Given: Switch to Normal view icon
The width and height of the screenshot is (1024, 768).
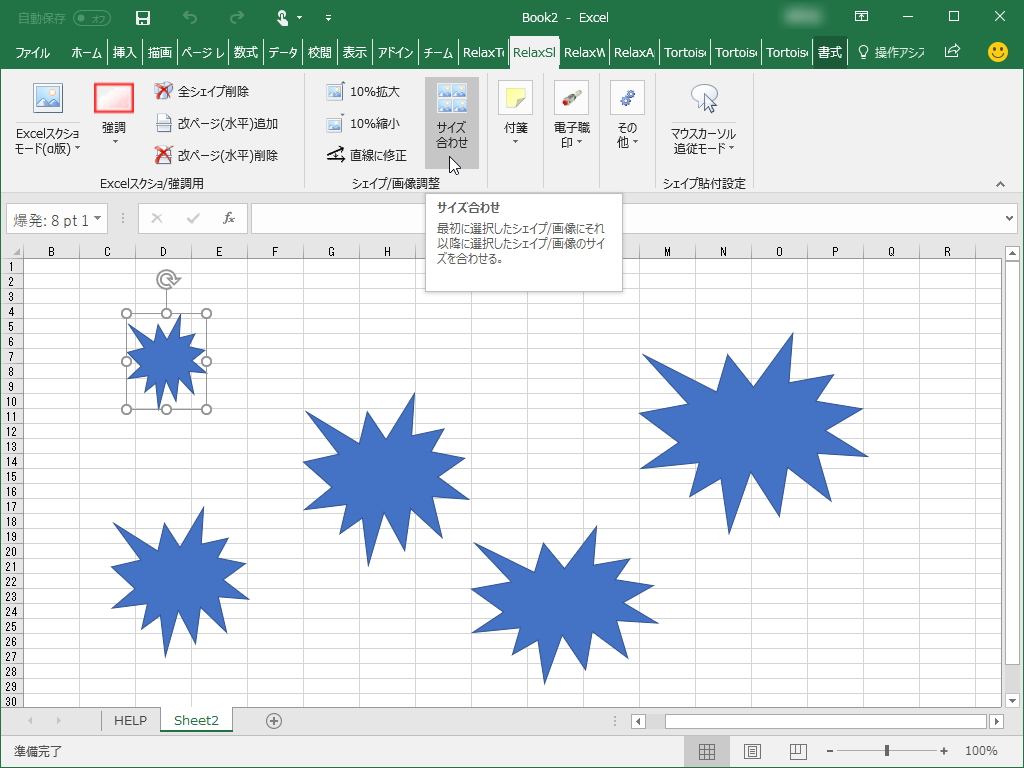Looking at the screenshot, I should (x=707, y=752).
